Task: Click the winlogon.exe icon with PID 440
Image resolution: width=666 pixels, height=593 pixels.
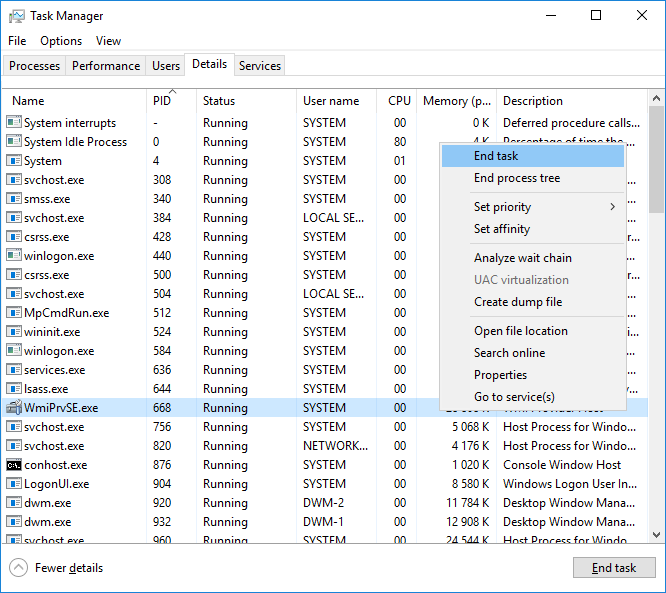Action: (x=14, y=255)
